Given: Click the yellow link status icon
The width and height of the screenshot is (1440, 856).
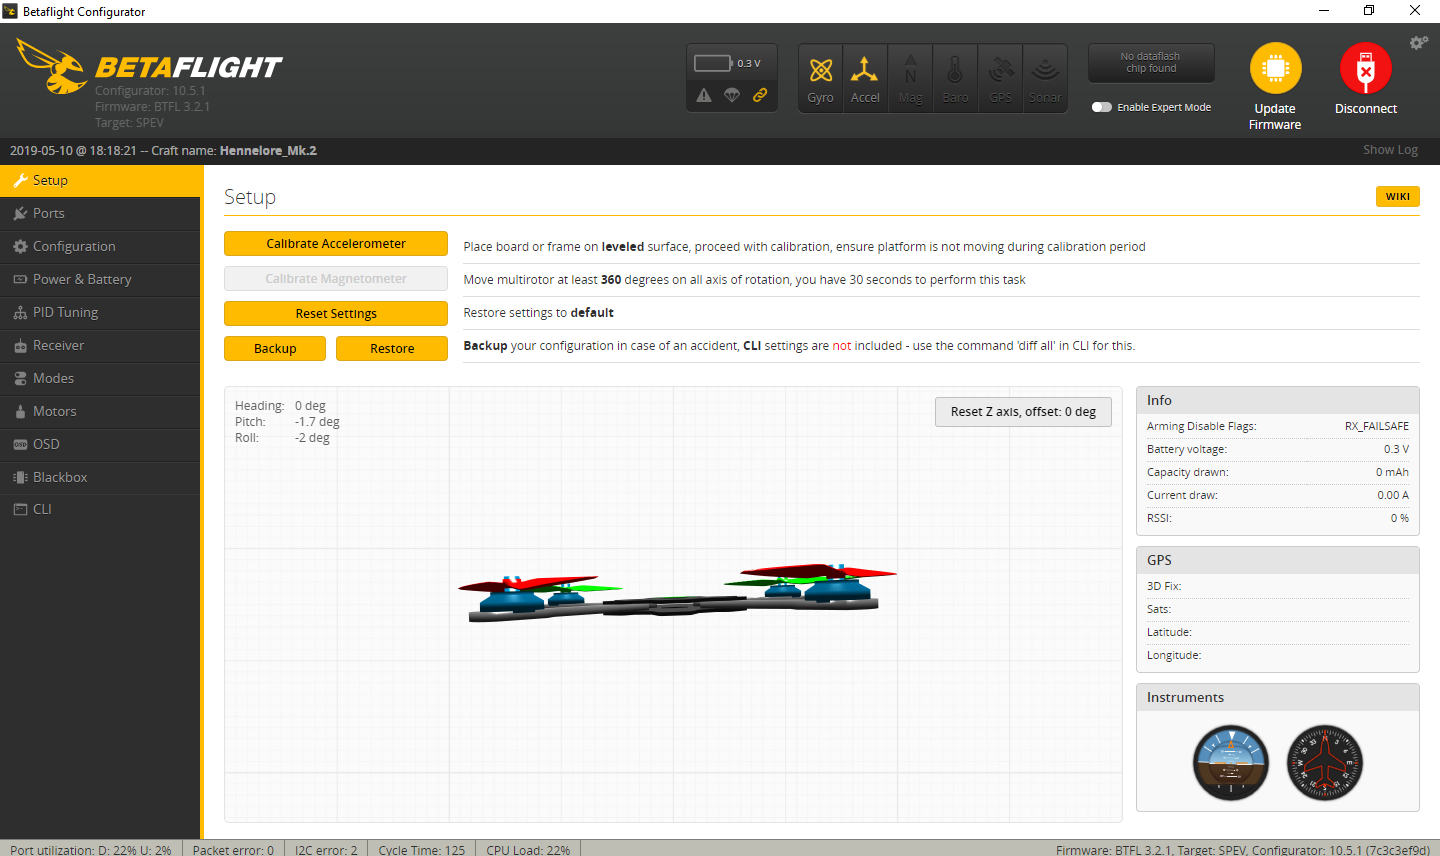Looking at the screenshot, I should 760,95.
